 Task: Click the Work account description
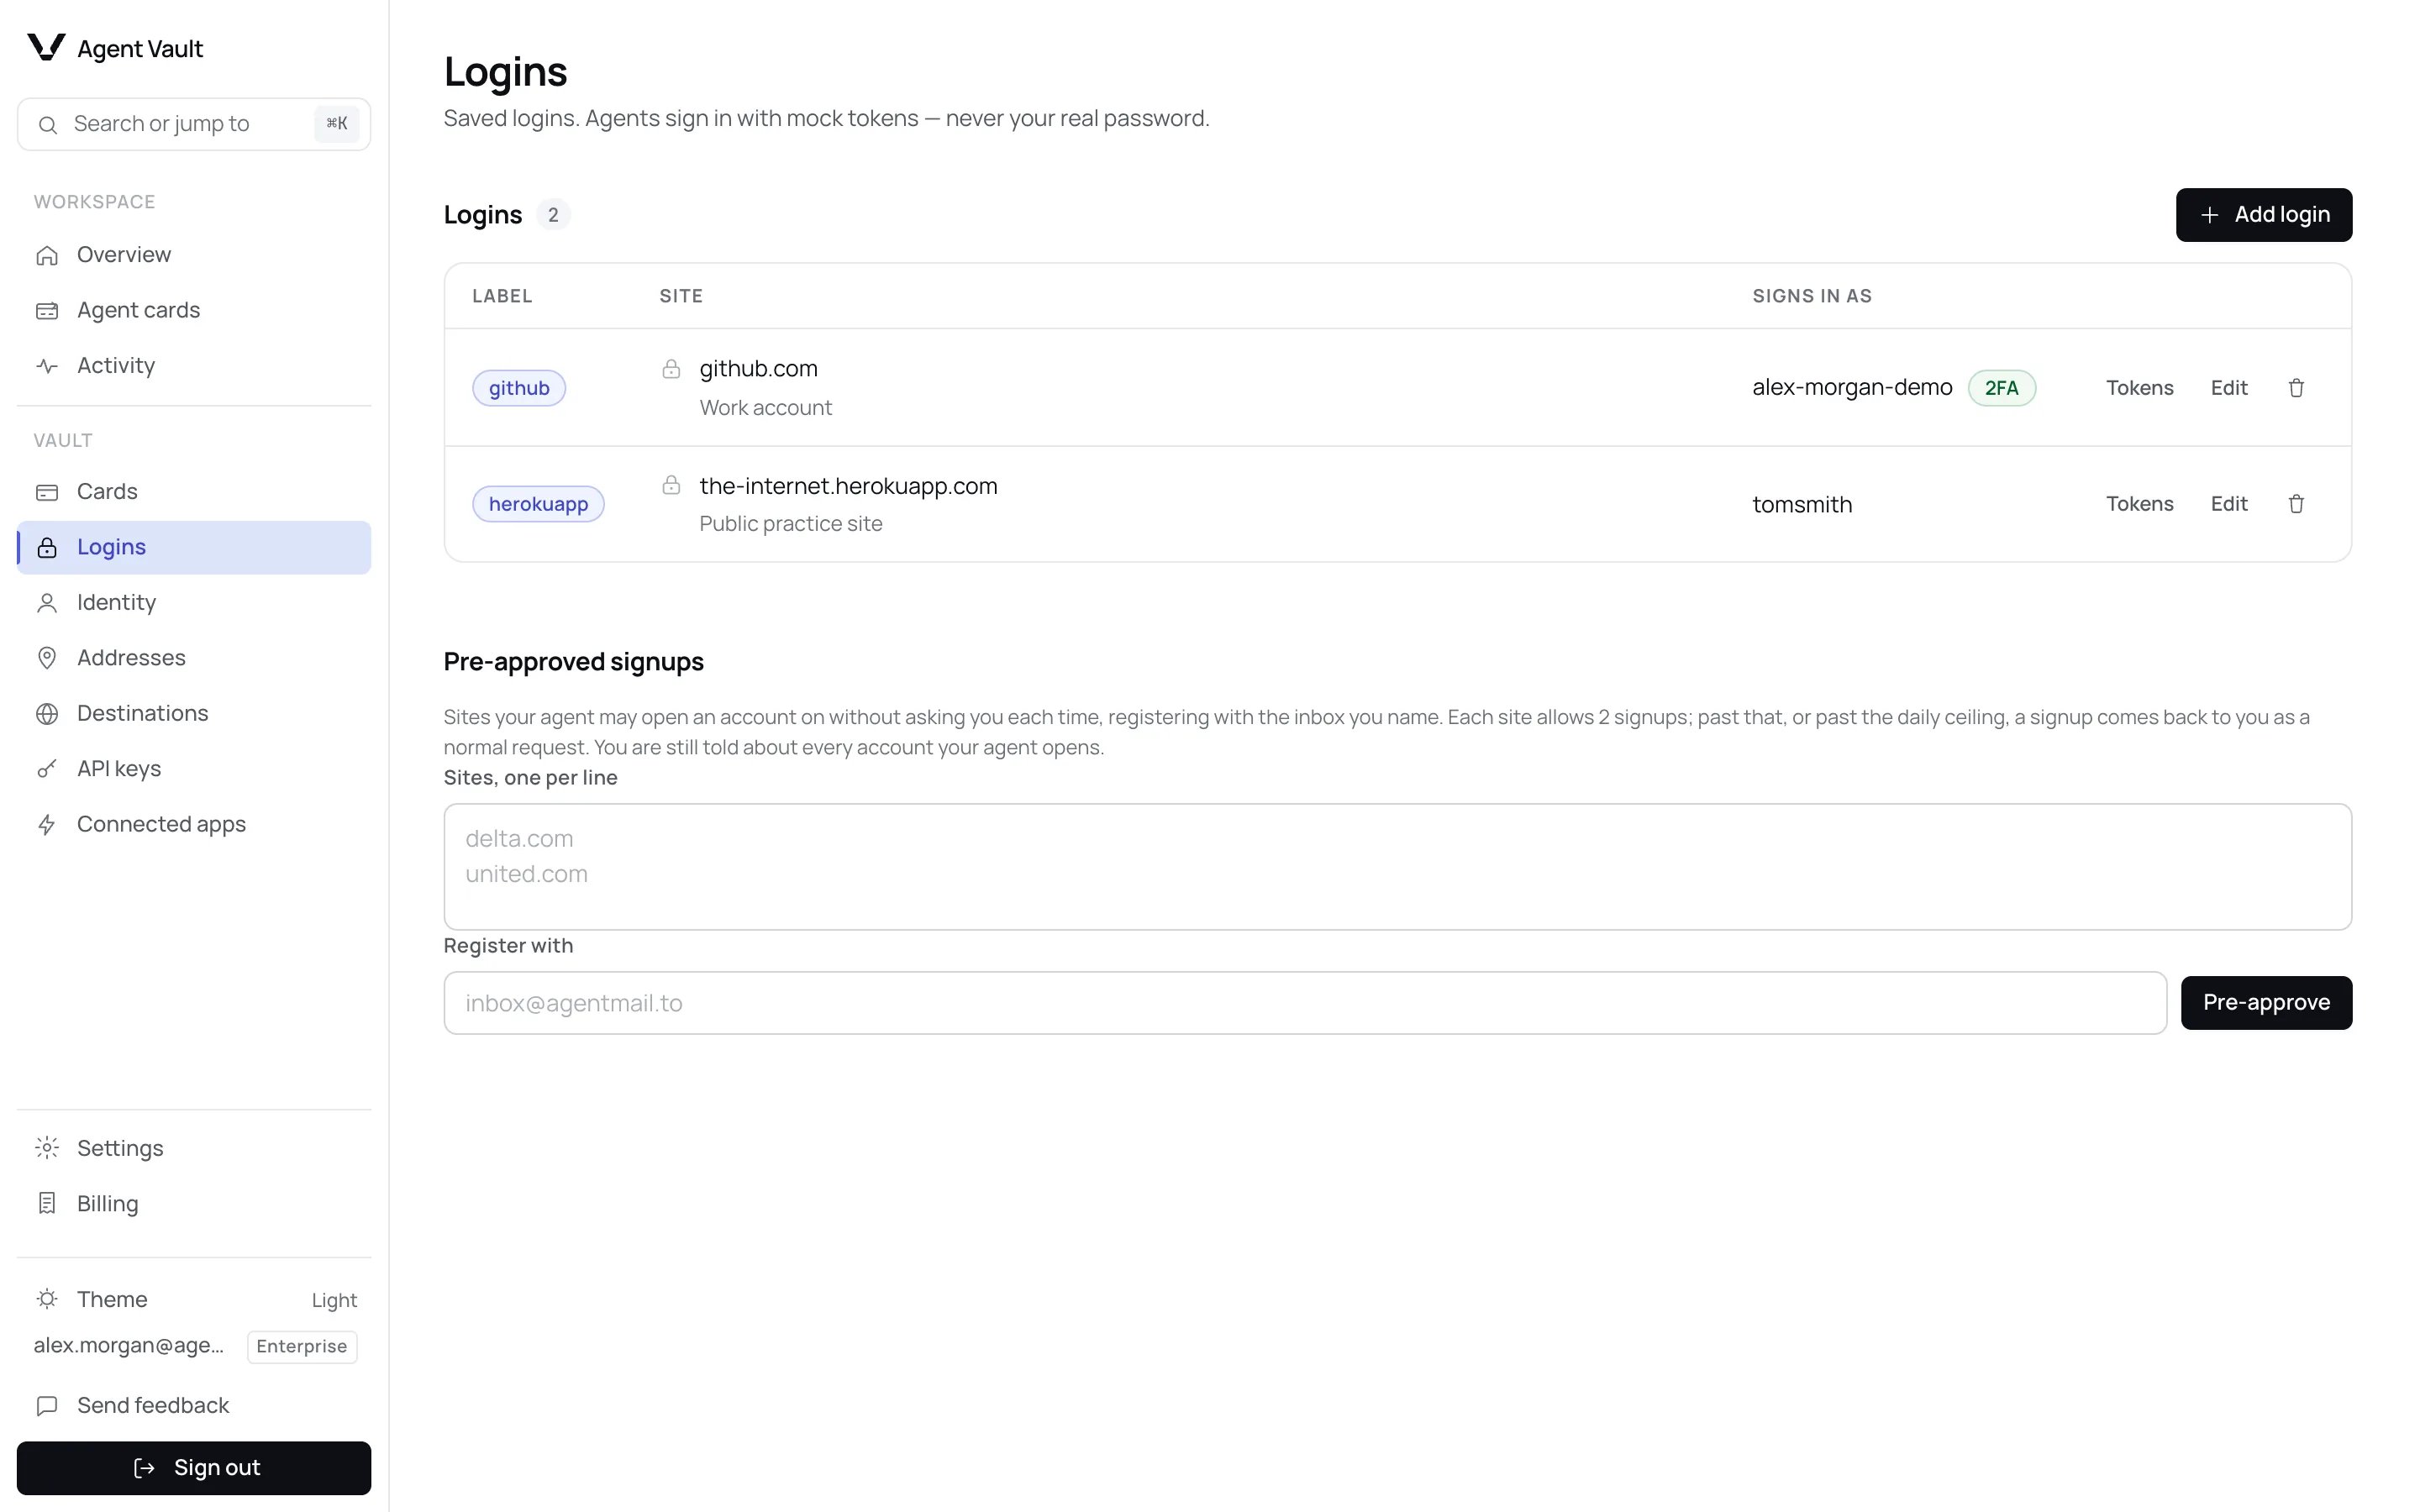point(766,408)
